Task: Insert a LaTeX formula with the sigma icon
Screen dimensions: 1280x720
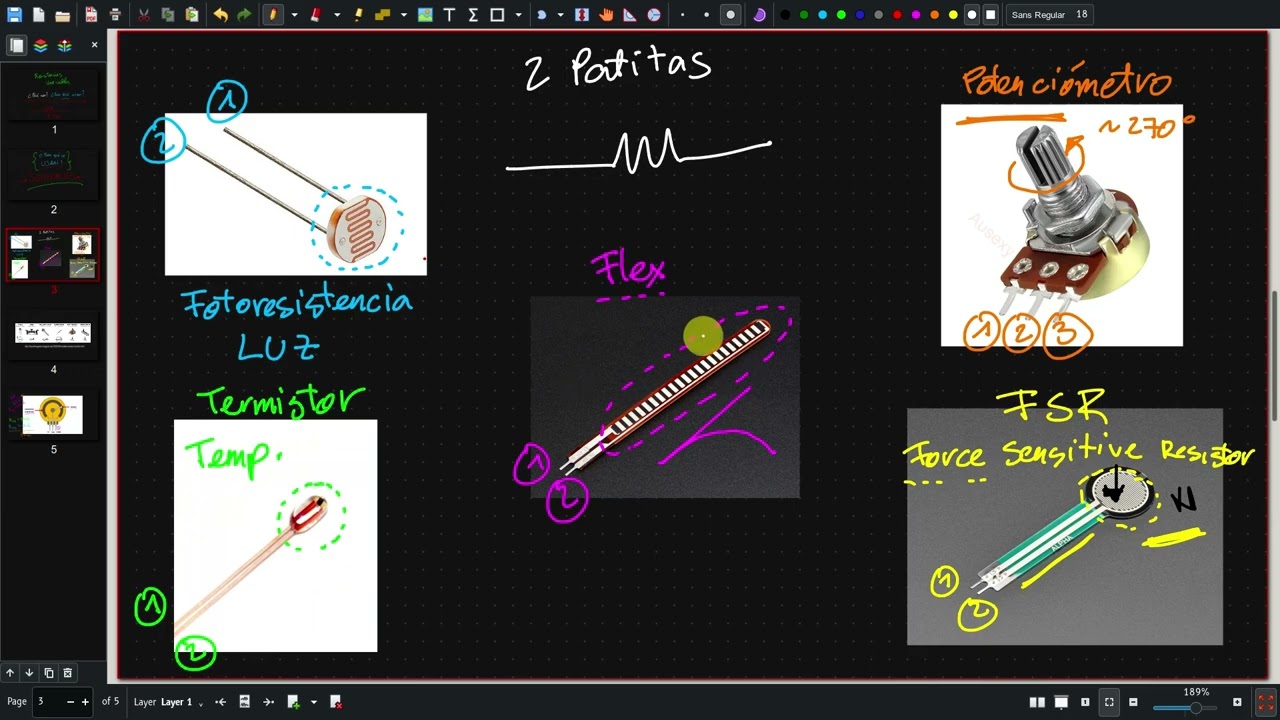Action: 473,15
